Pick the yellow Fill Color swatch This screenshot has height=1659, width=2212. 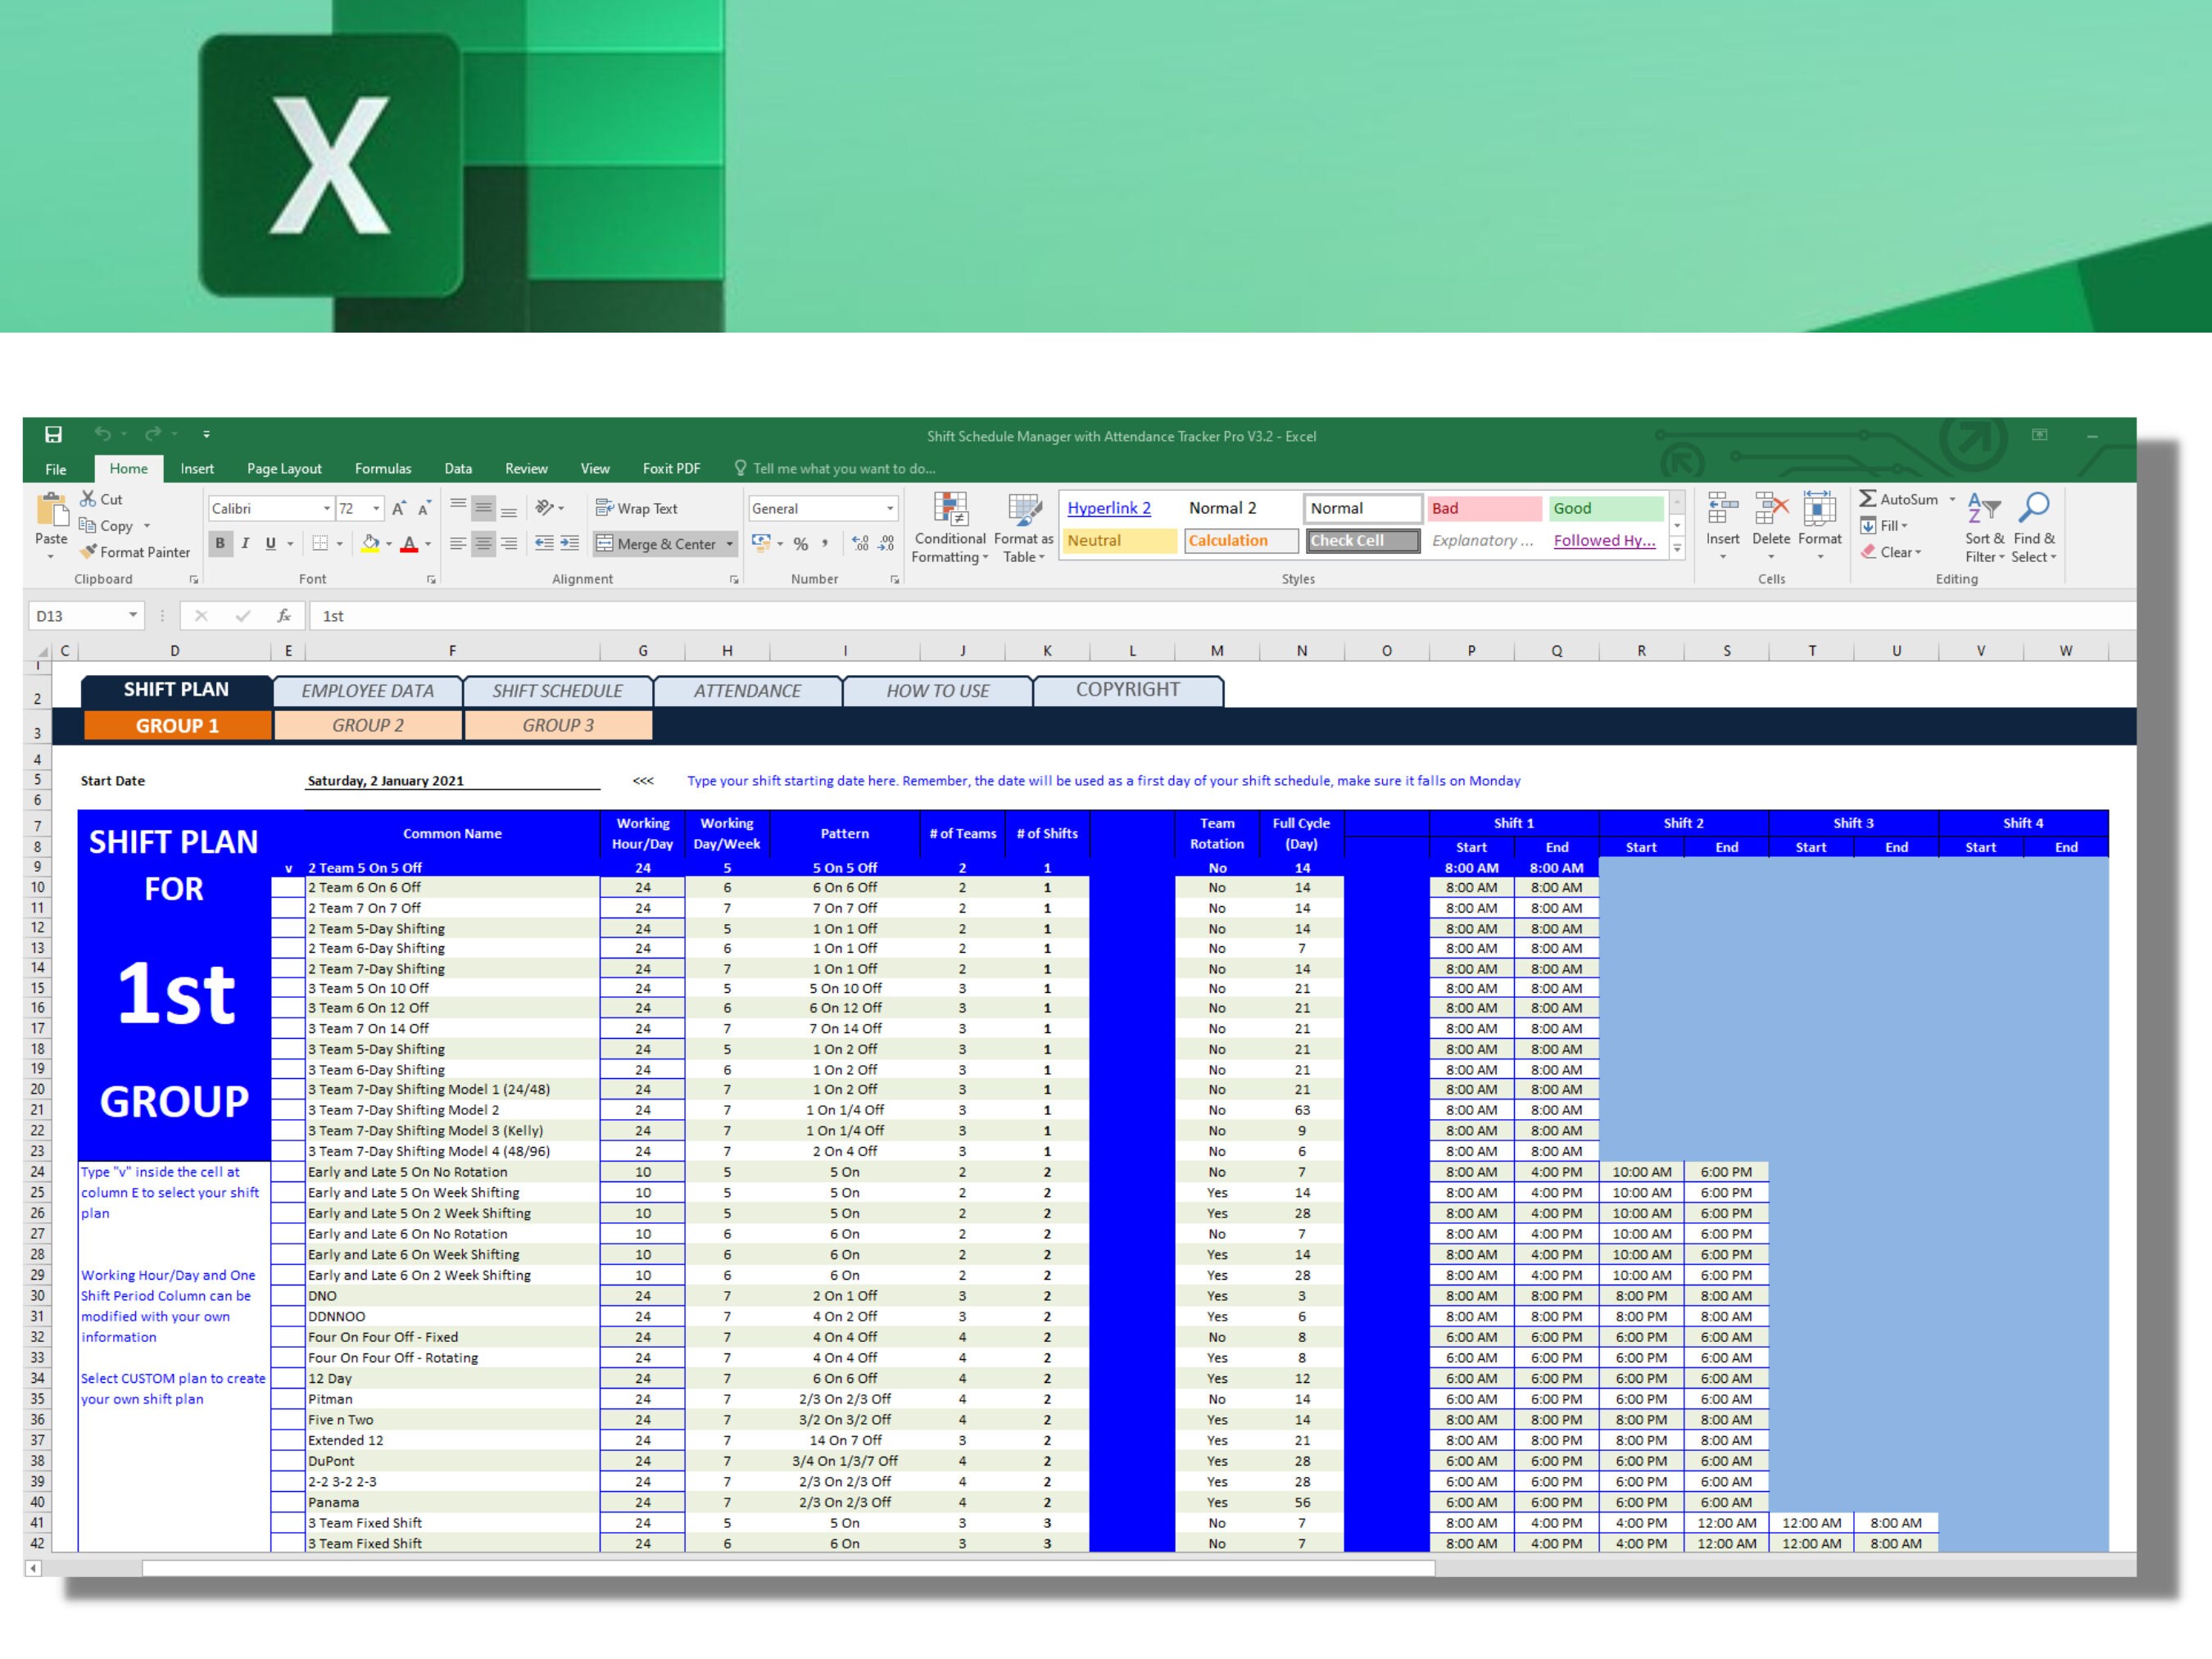pyautogui.click(x=369, y=544)
